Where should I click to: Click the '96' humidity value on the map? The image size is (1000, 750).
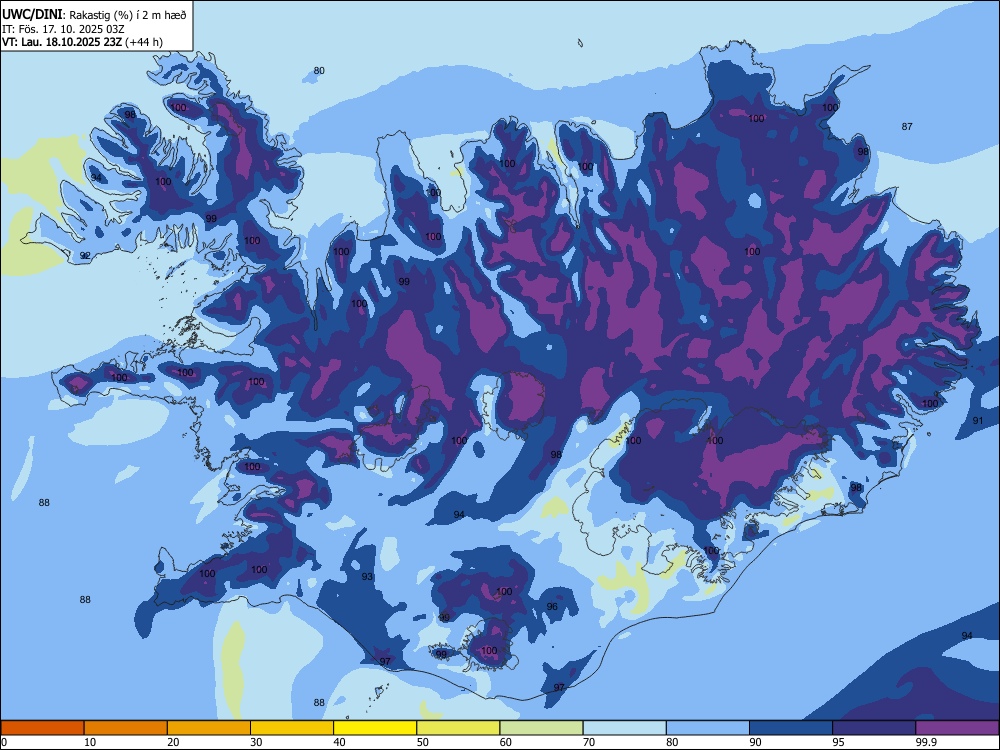(552, 607)
